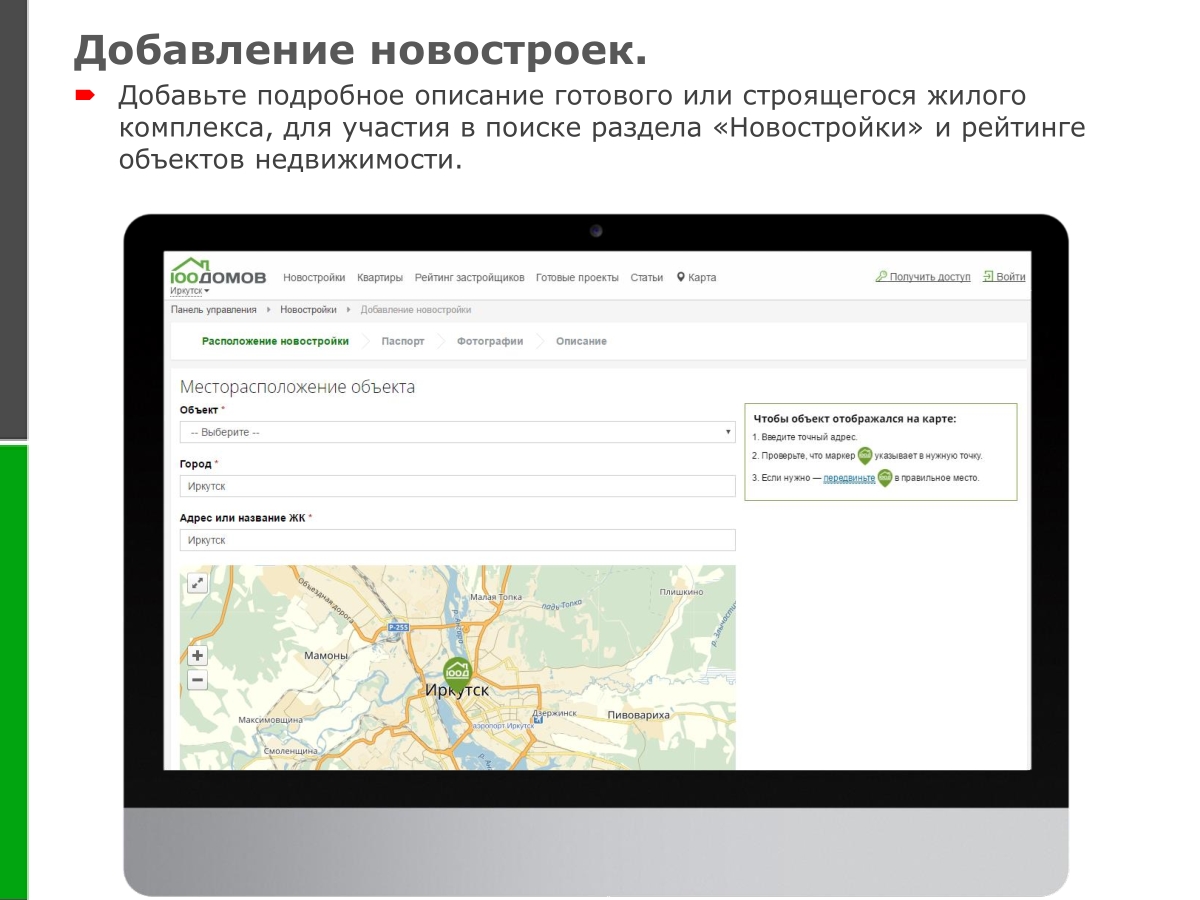The height and width of the screenshot is (900, 1200).
Task: Click the green house marker on map
Action: 457,672
